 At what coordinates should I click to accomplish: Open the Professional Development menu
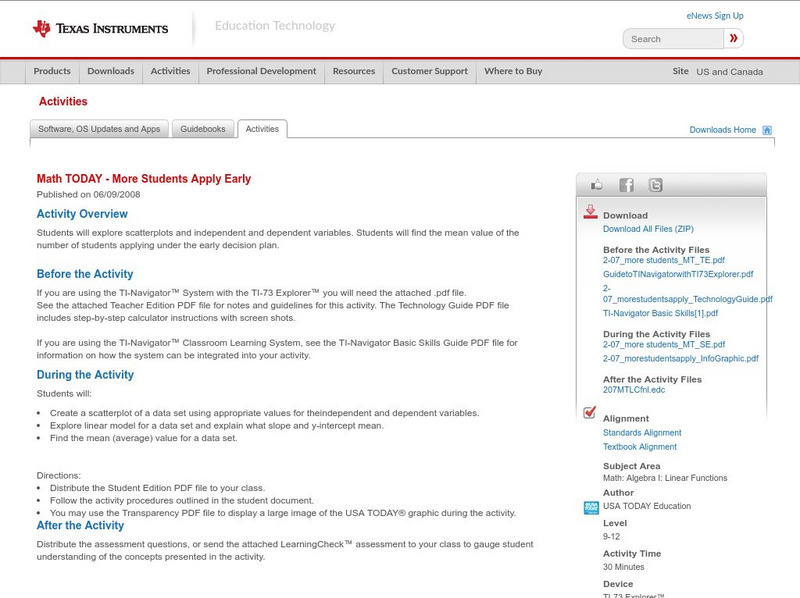click(x=261, y=71)
